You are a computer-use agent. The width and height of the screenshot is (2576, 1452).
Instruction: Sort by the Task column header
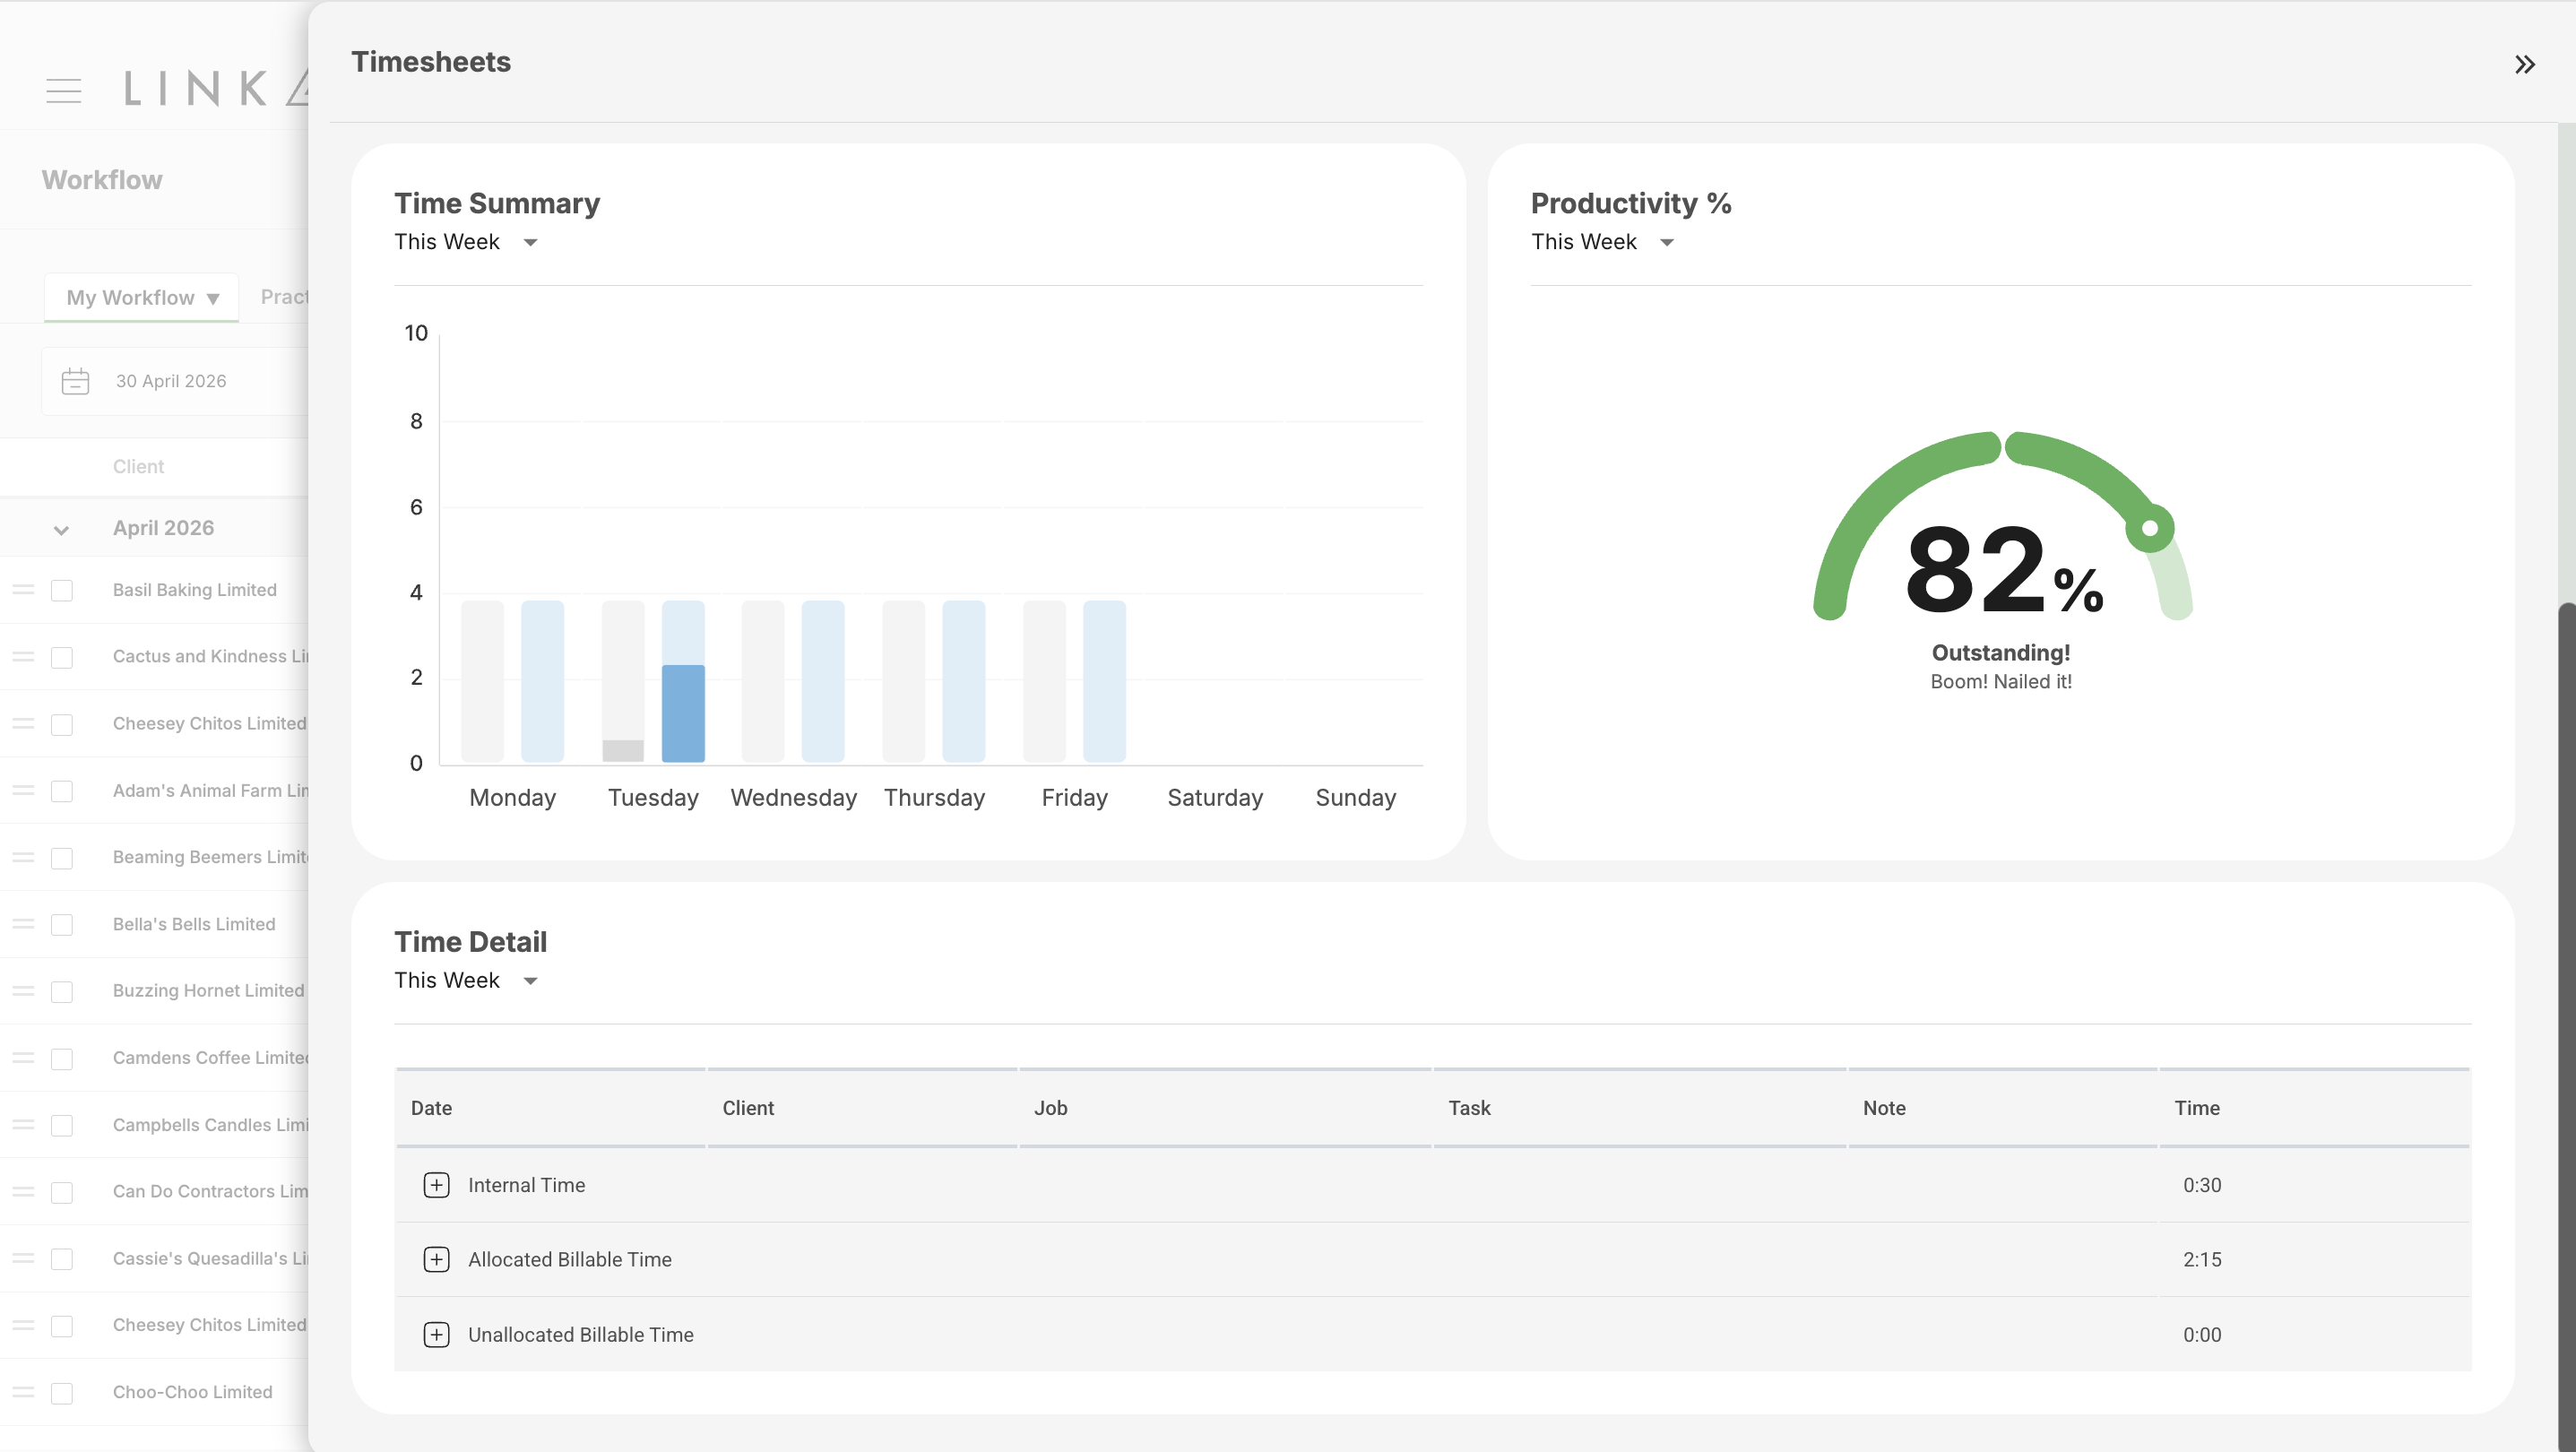1469,1108
